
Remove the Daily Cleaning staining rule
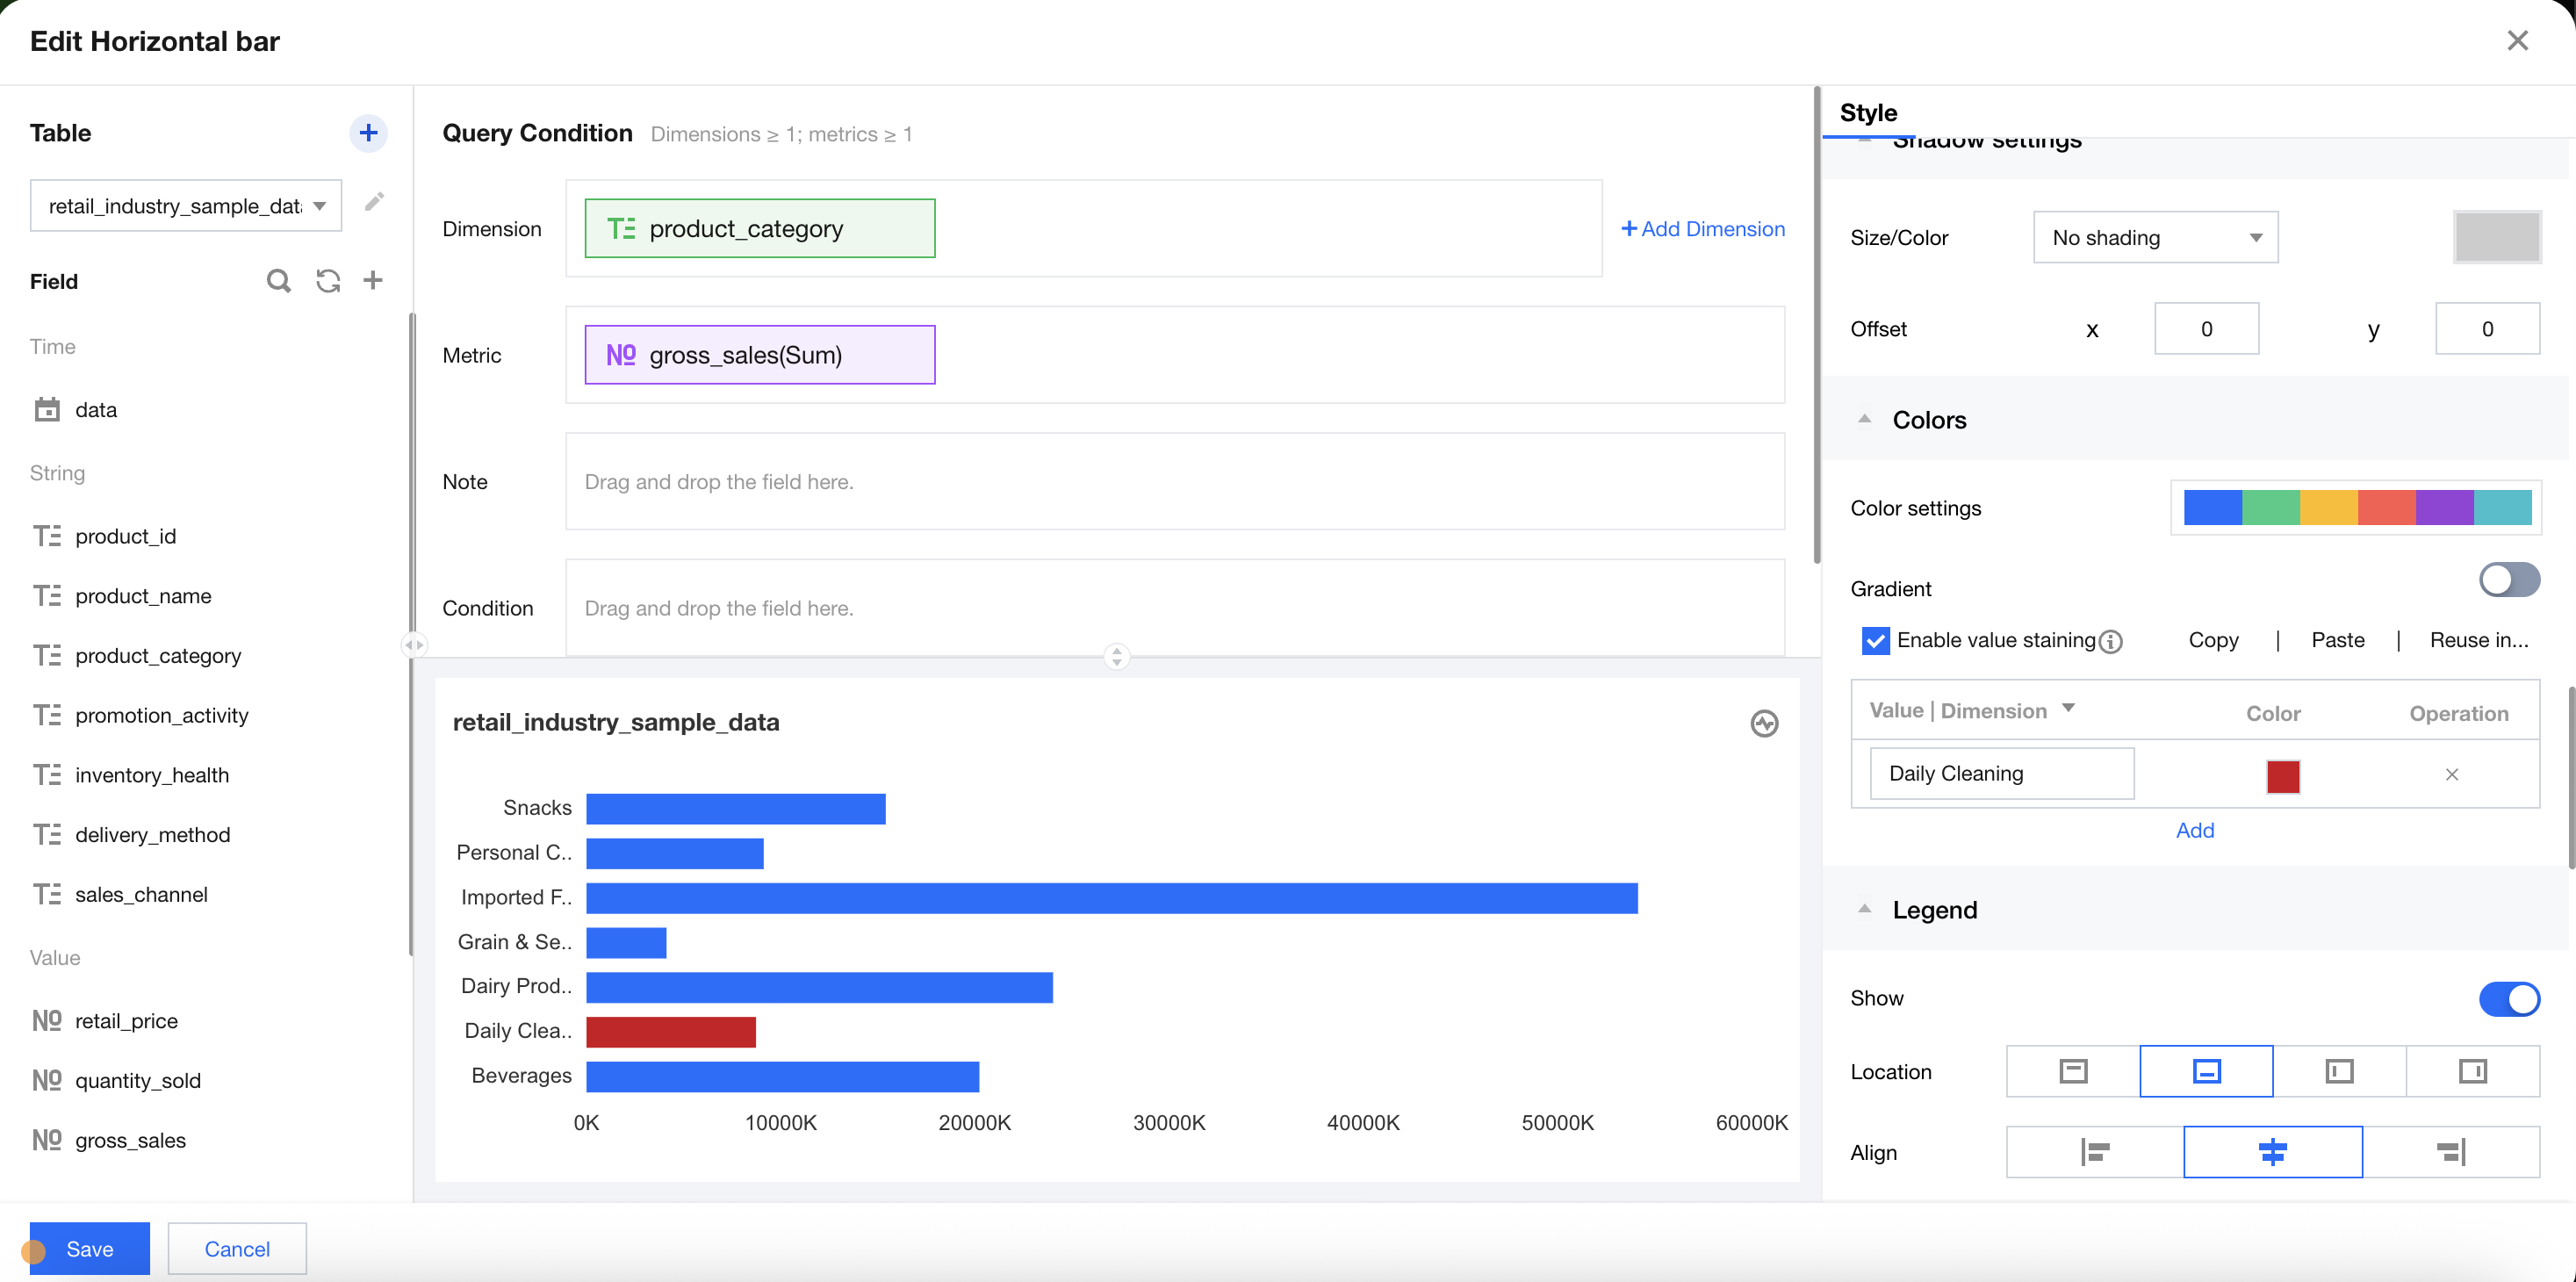pyautogui.click(x=2451, y=774)
